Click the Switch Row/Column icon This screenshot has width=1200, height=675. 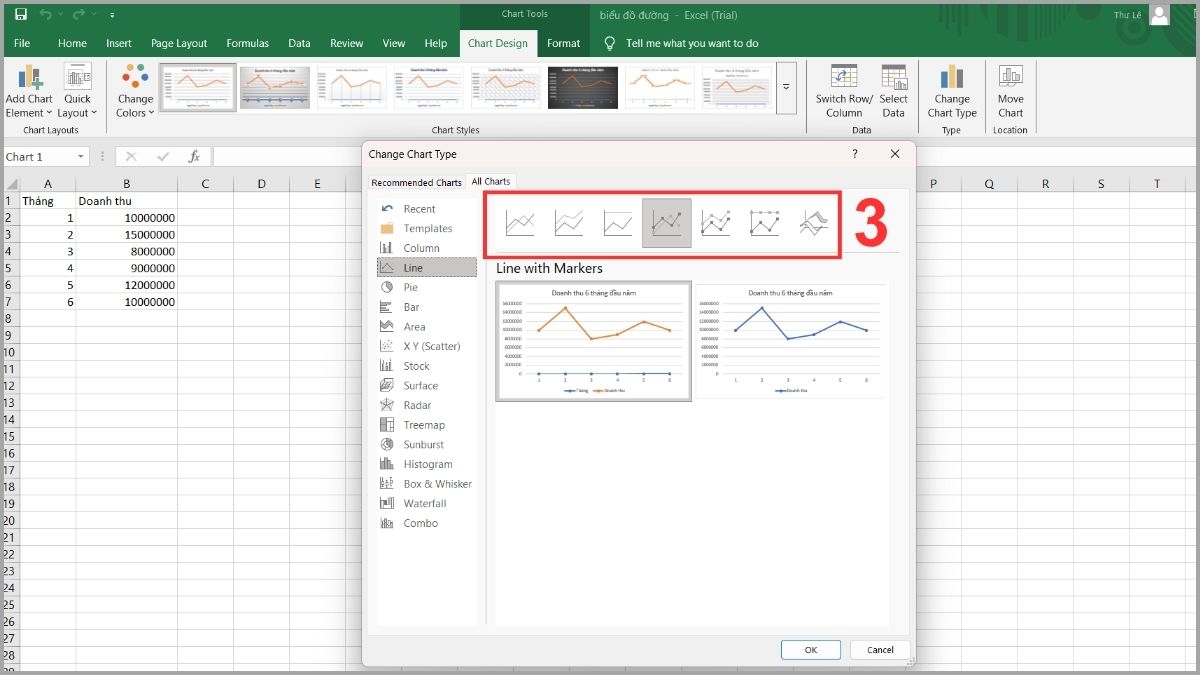(844, 90)
